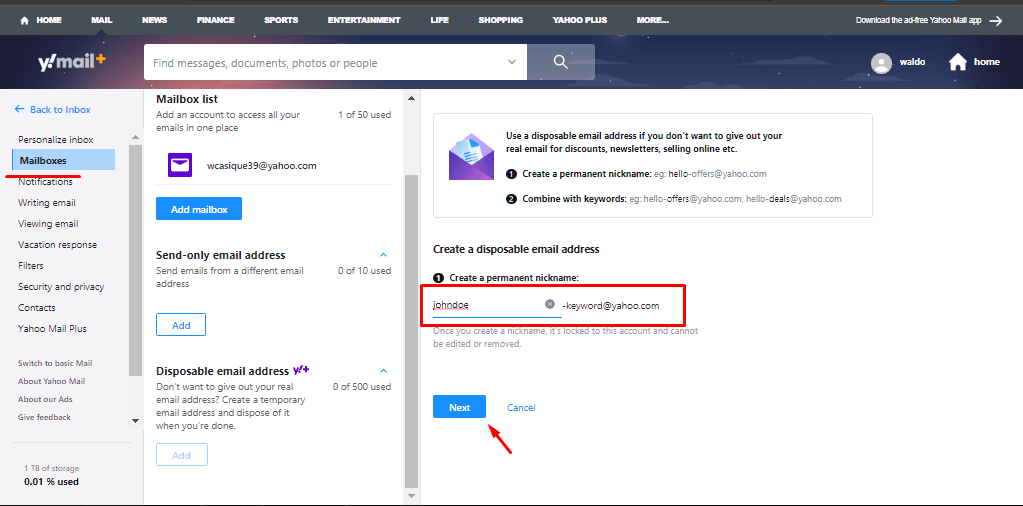Viewport: 1023px width, 506px height.
Task: Open the waldo profile avatar
Action: click(x=881, y=63)
